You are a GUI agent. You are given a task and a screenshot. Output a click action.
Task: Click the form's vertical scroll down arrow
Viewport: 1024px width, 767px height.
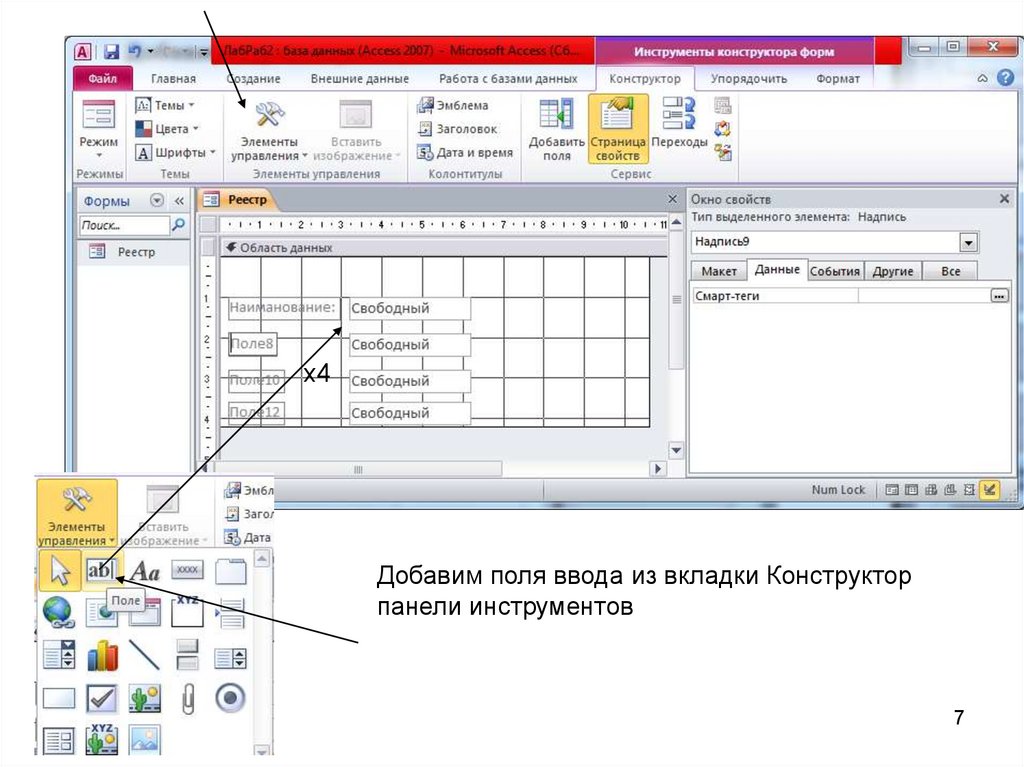click(676, 450)
